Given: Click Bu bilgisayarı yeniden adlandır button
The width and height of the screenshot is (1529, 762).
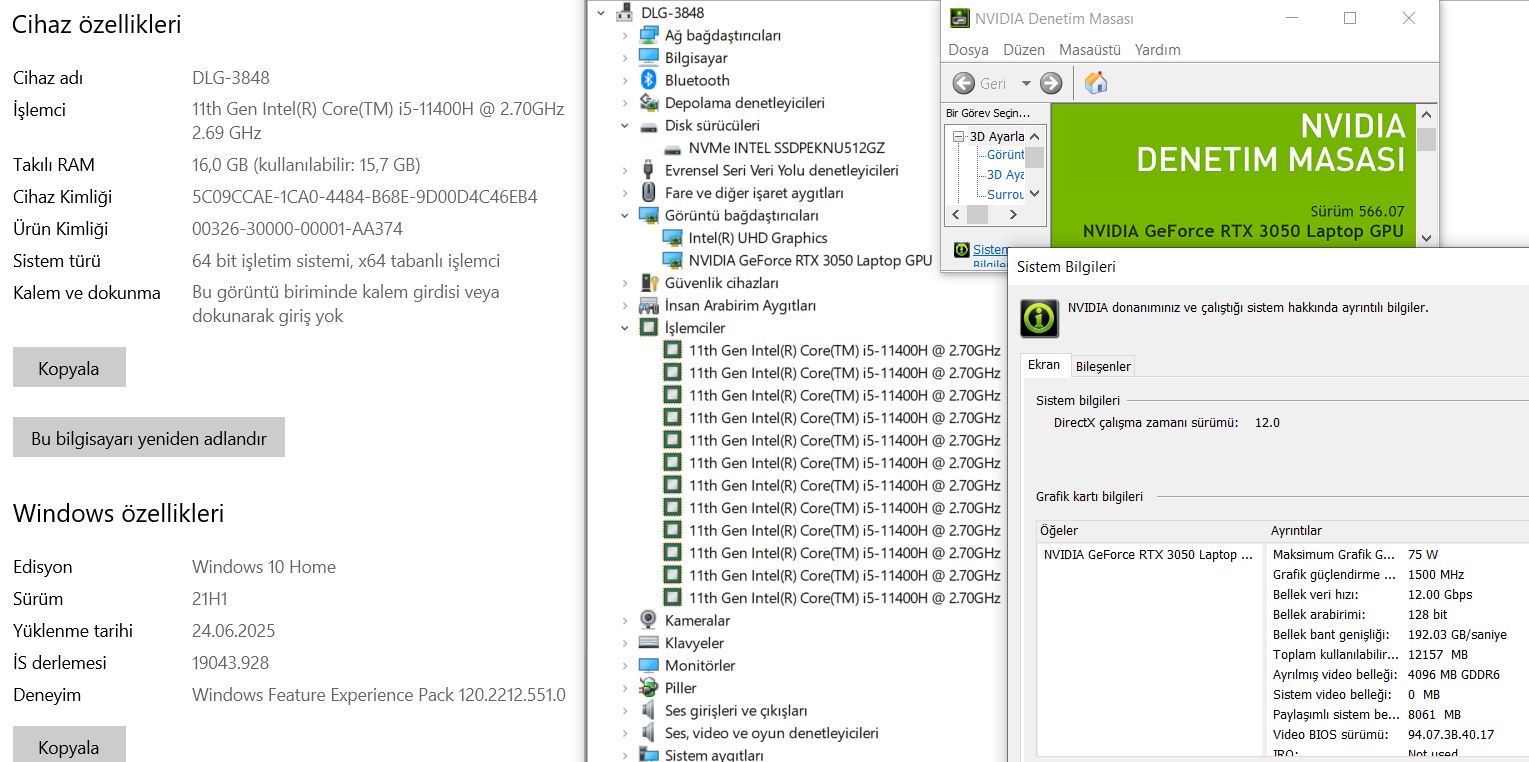Looking at the screenshot, I should [x=149, y=437].
